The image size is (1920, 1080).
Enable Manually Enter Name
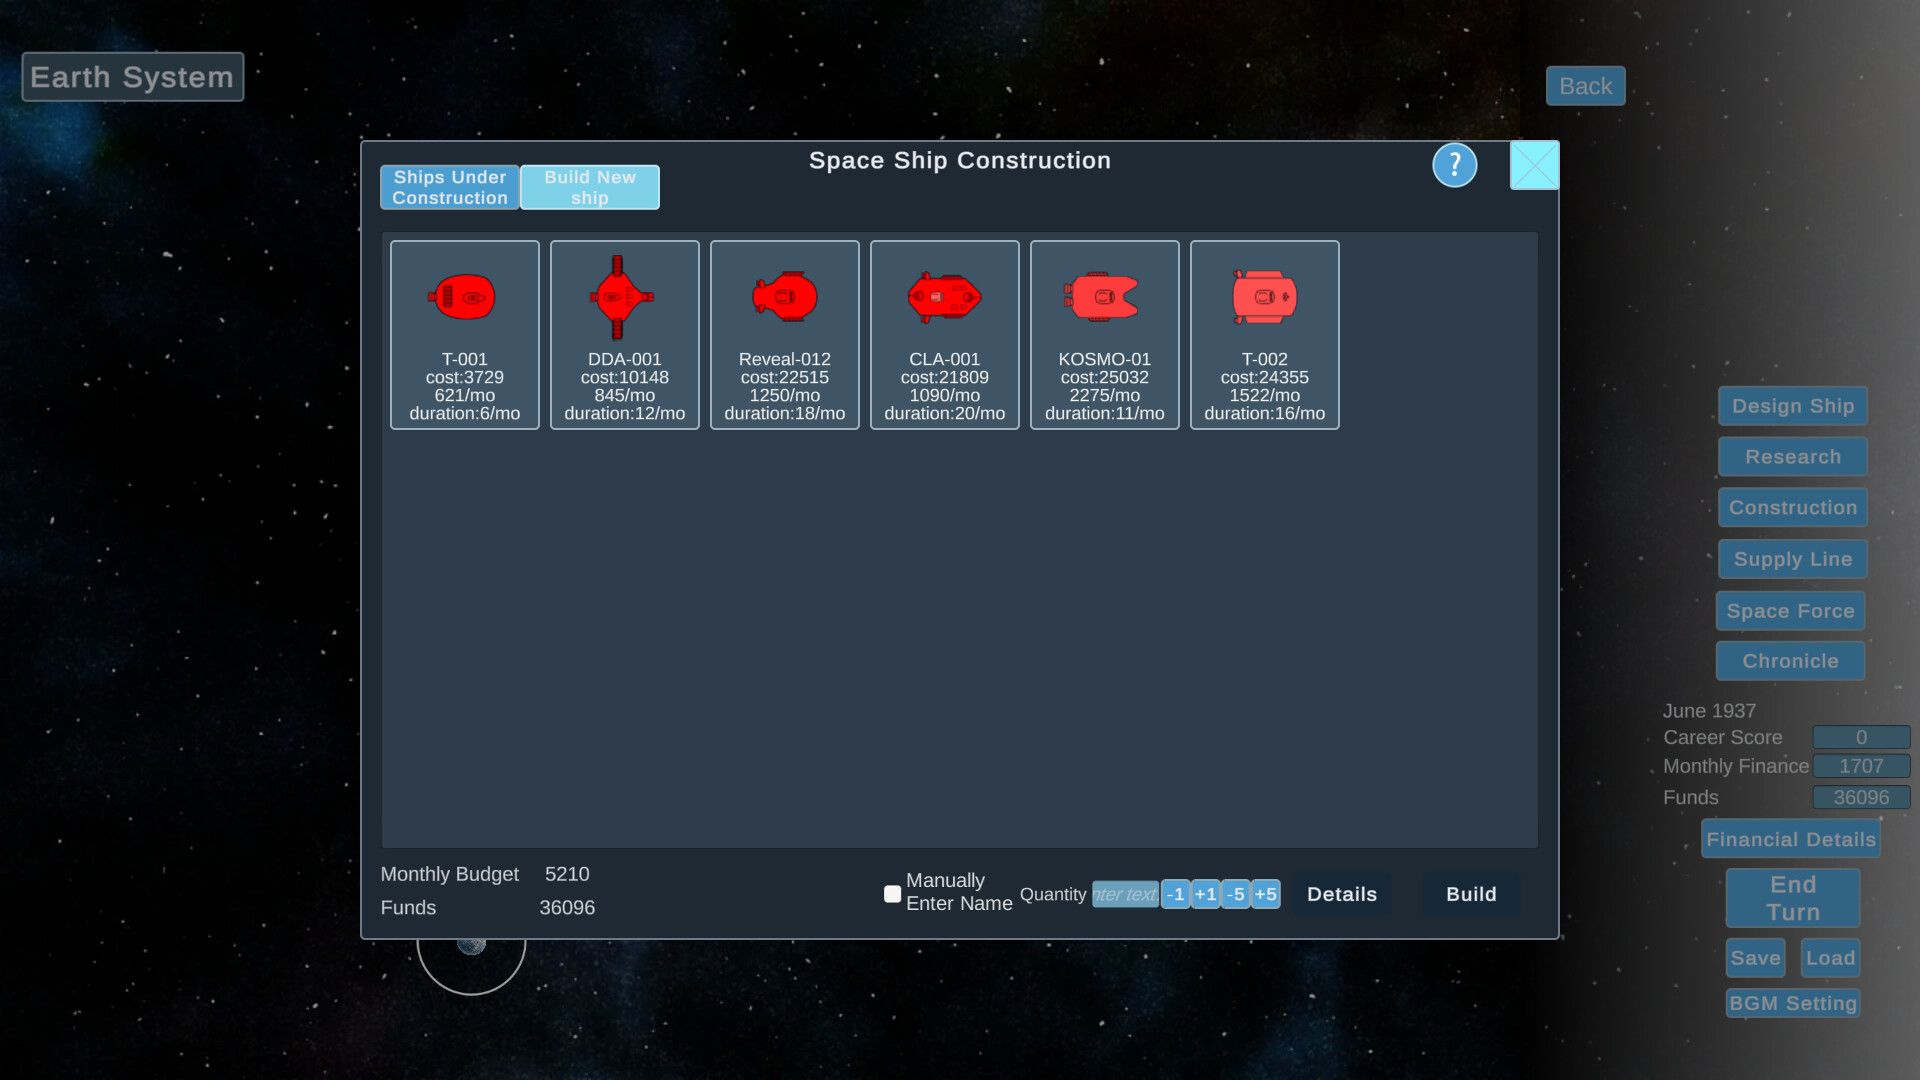pos(891,894)
